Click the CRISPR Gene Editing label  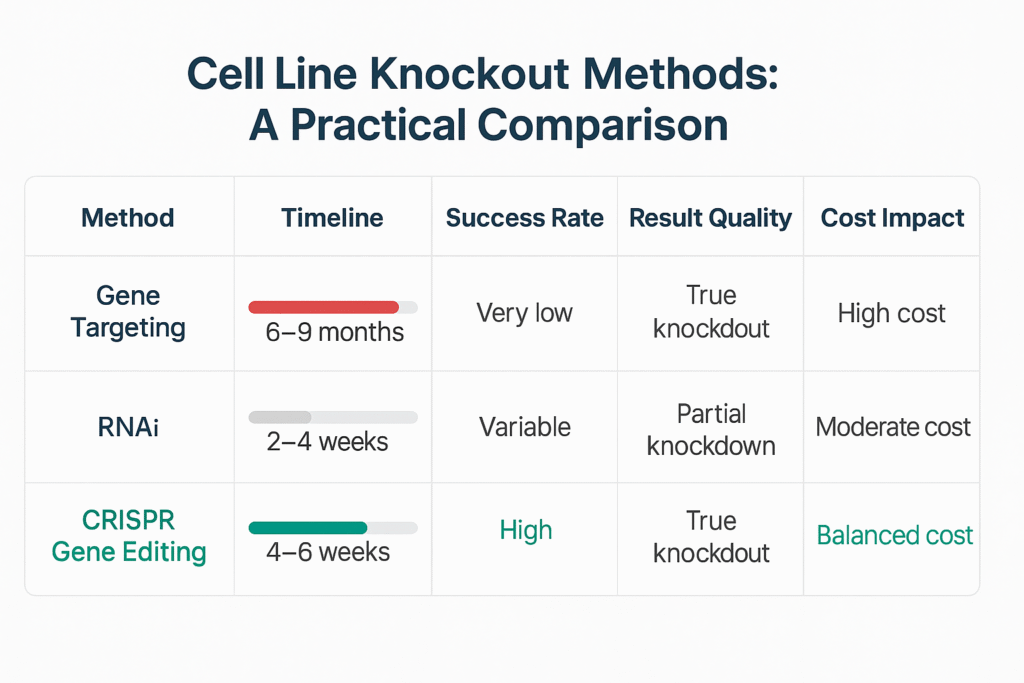tap(128, 537)
